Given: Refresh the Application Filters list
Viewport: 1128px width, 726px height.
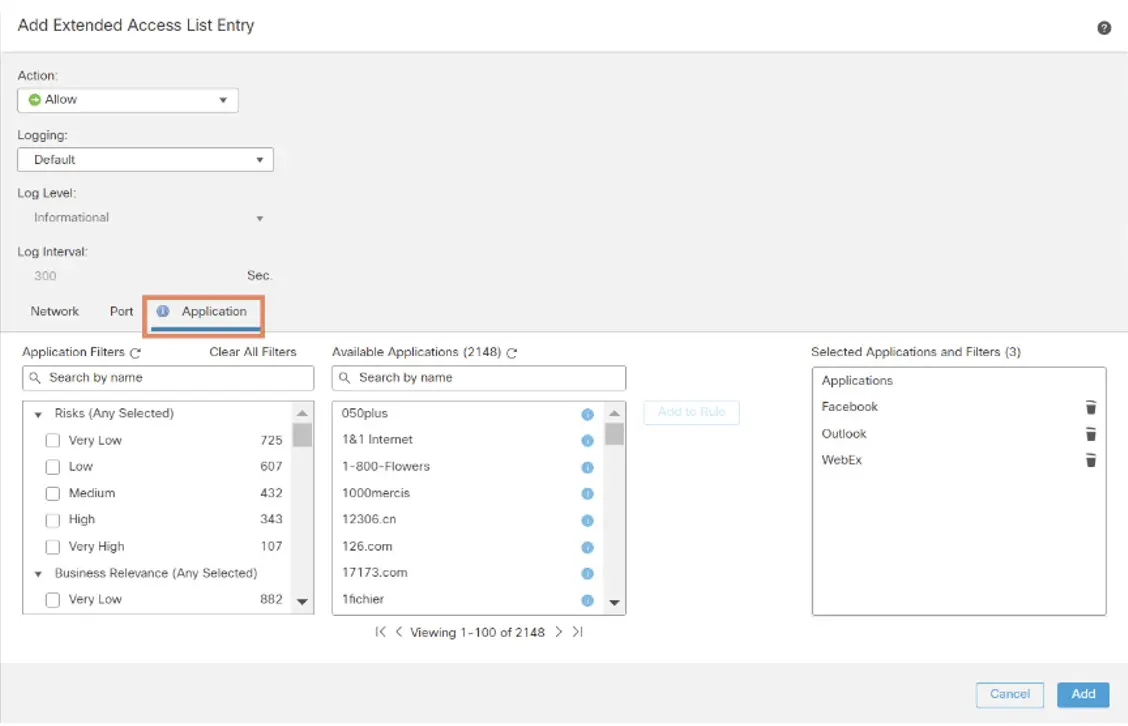Looking at the screenshot, I should (x=135, y=351).
